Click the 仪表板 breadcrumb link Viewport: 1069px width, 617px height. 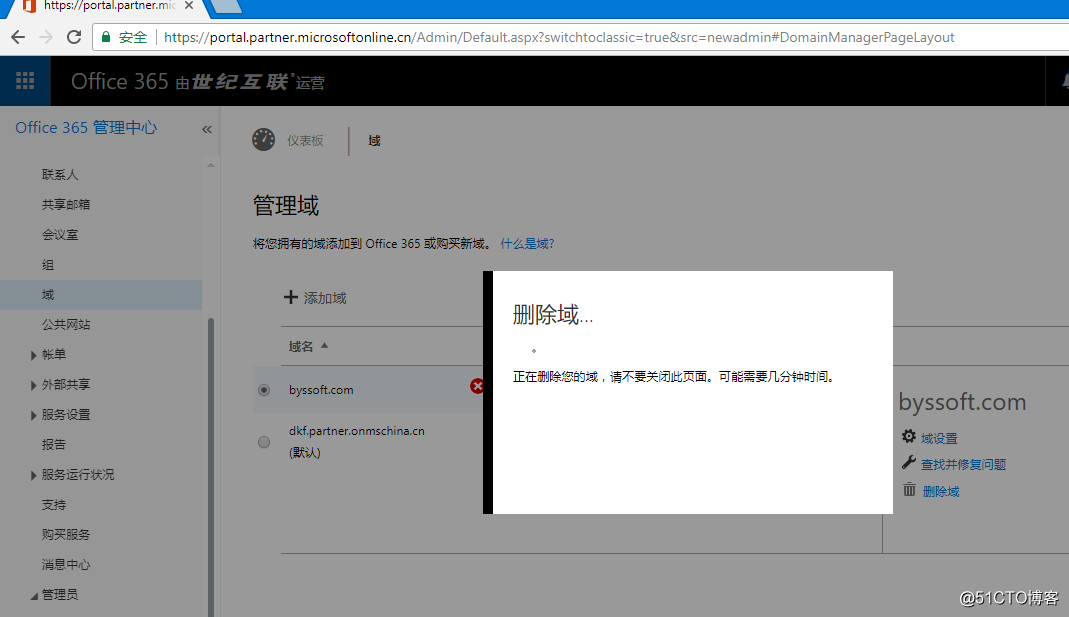pyautogui.click(x=305, y=140)
